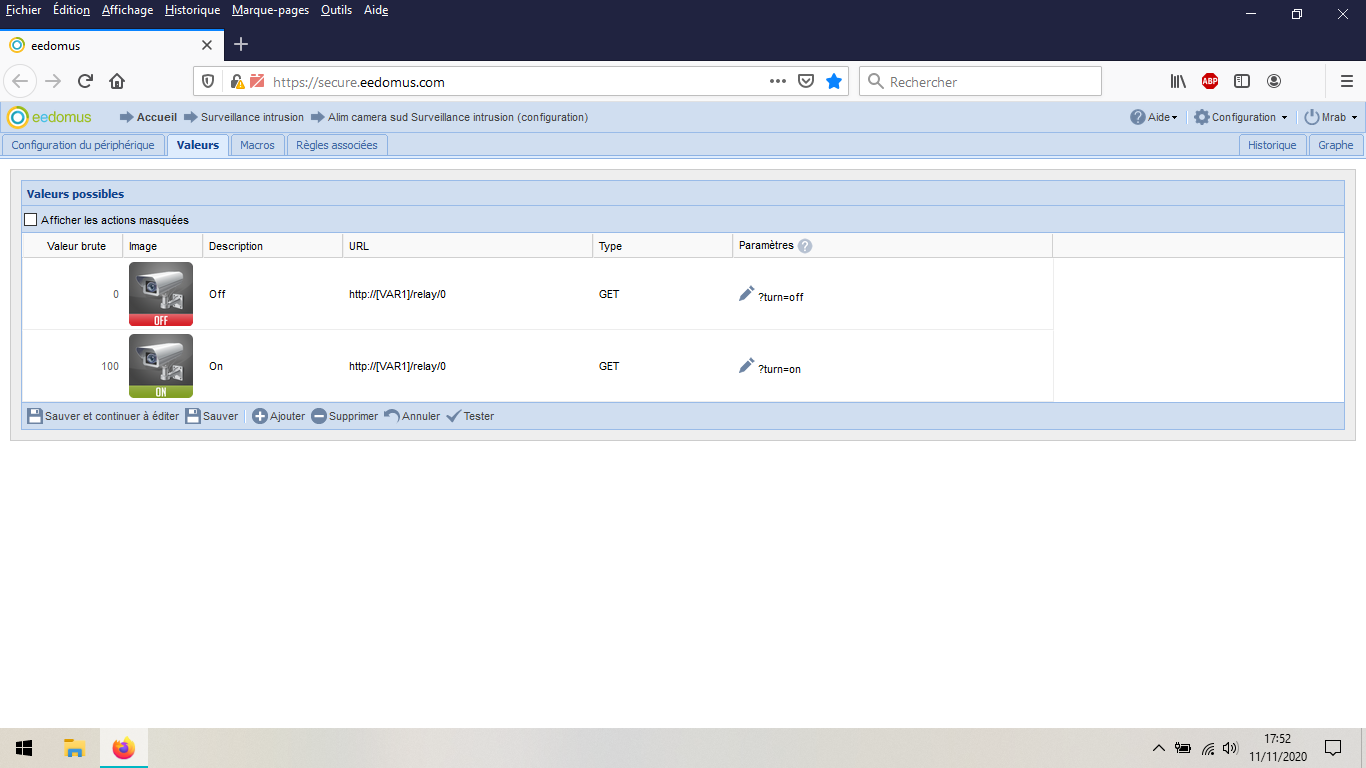Open Marque-pages menu

[270, 10]
